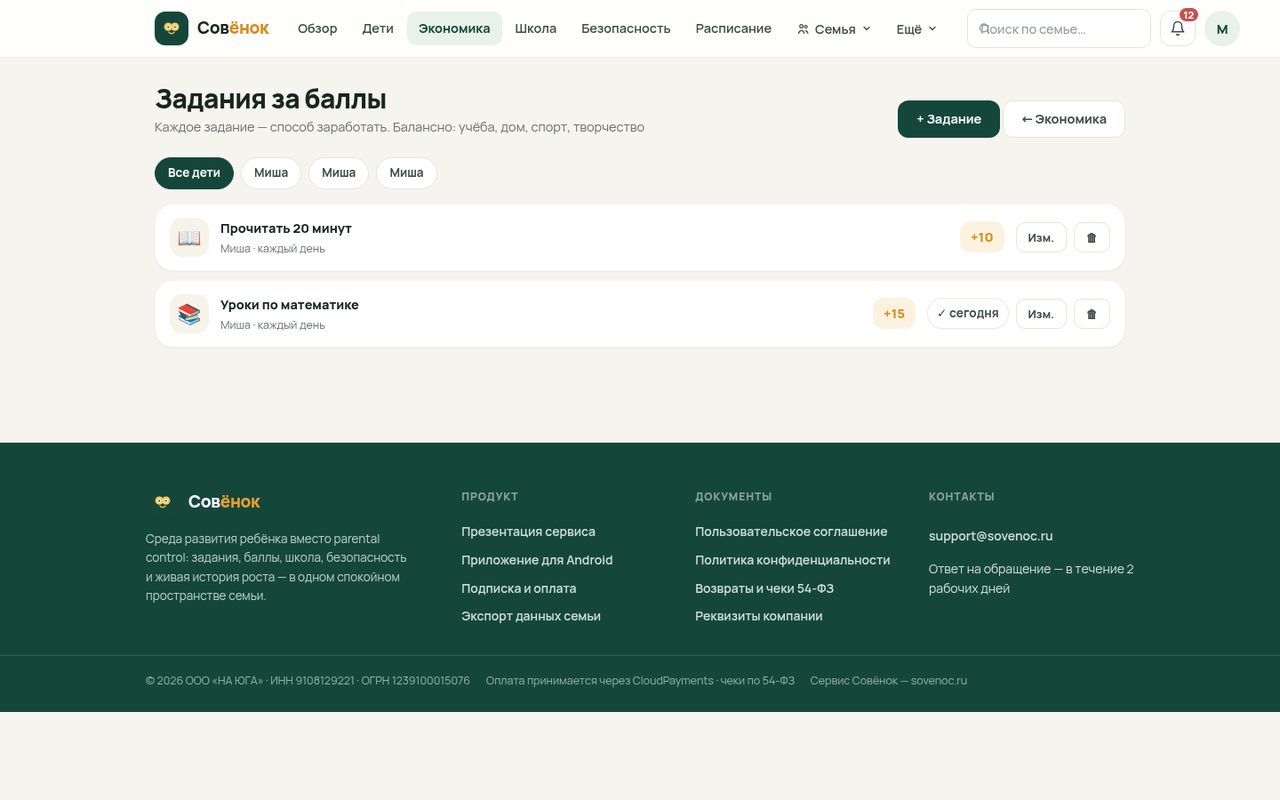Click the "+10" points badge
The height and width of the screenshot is (800, 1280).
982,238
